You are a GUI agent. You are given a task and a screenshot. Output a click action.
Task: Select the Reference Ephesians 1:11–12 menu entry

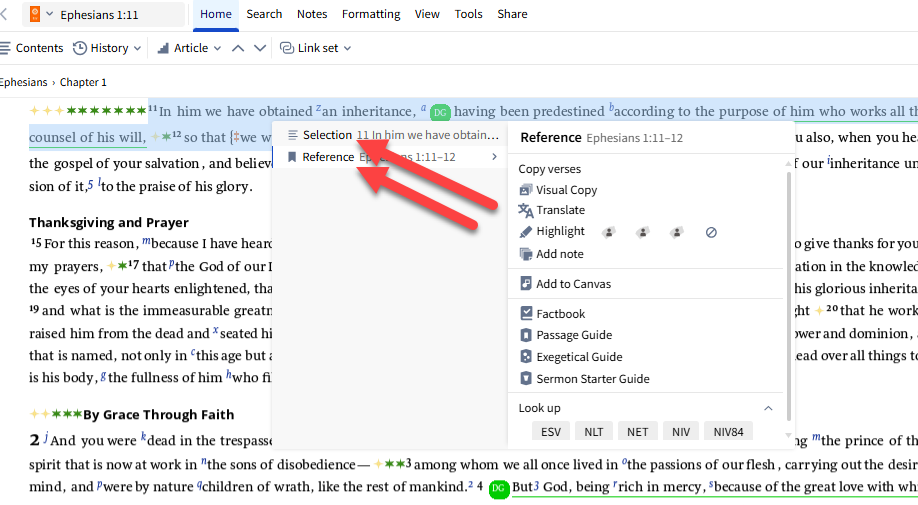389,157
